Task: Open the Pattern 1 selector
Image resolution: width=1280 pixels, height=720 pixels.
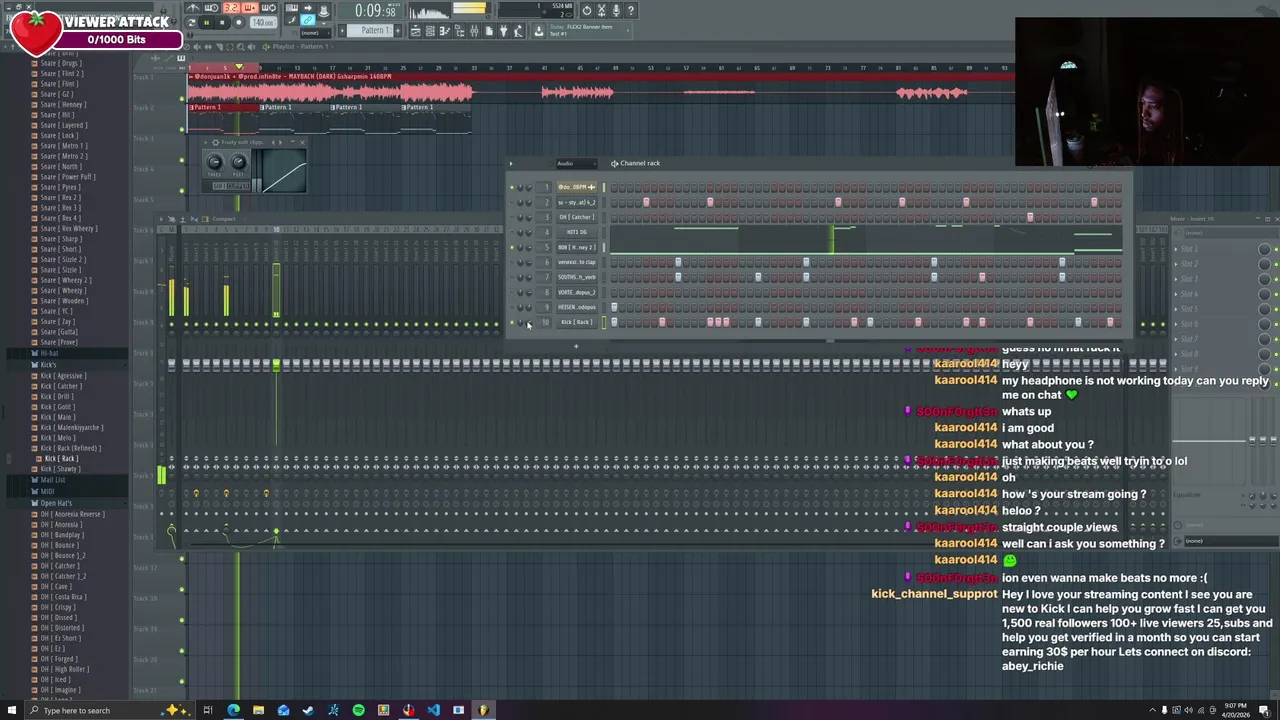Action: (x=369, y=31)
